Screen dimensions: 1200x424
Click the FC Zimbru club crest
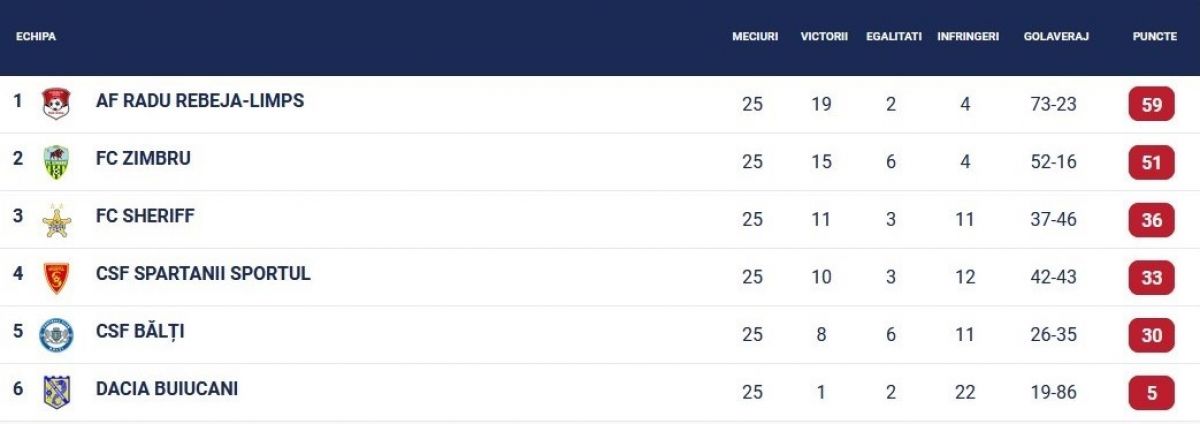coord(56,162)
